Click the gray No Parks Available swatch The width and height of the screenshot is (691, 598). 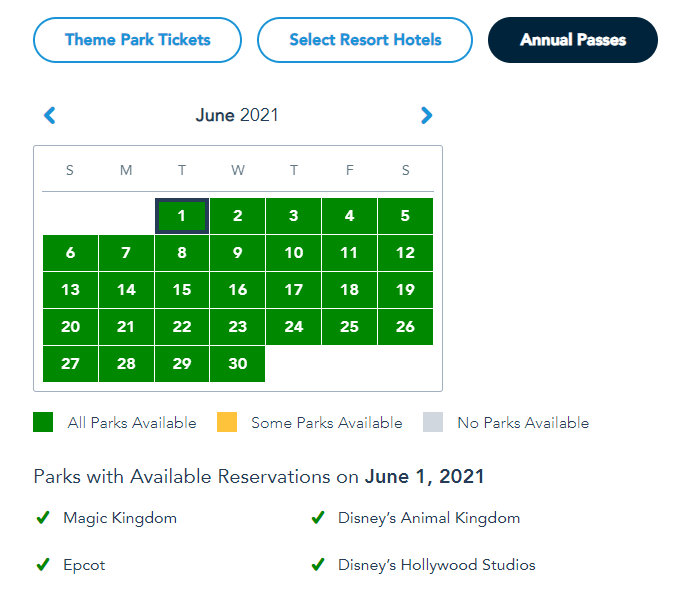433,422
